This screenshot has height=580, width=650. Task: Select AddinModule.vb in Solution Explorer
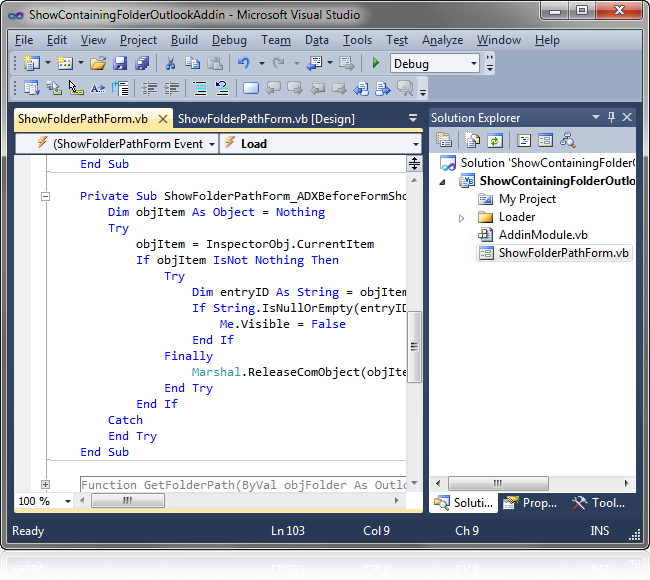click(x=543, y=235)
